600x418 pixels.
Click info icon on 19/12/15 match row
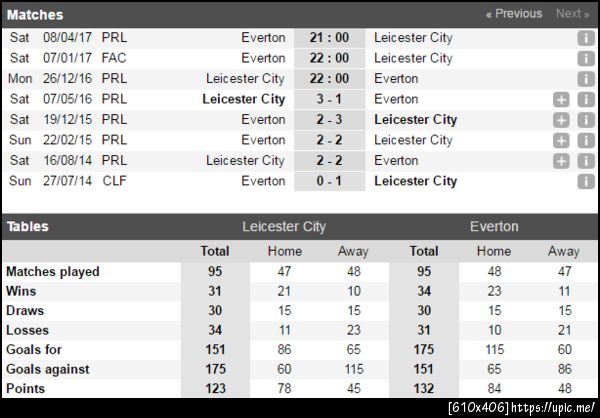point(586,120)
